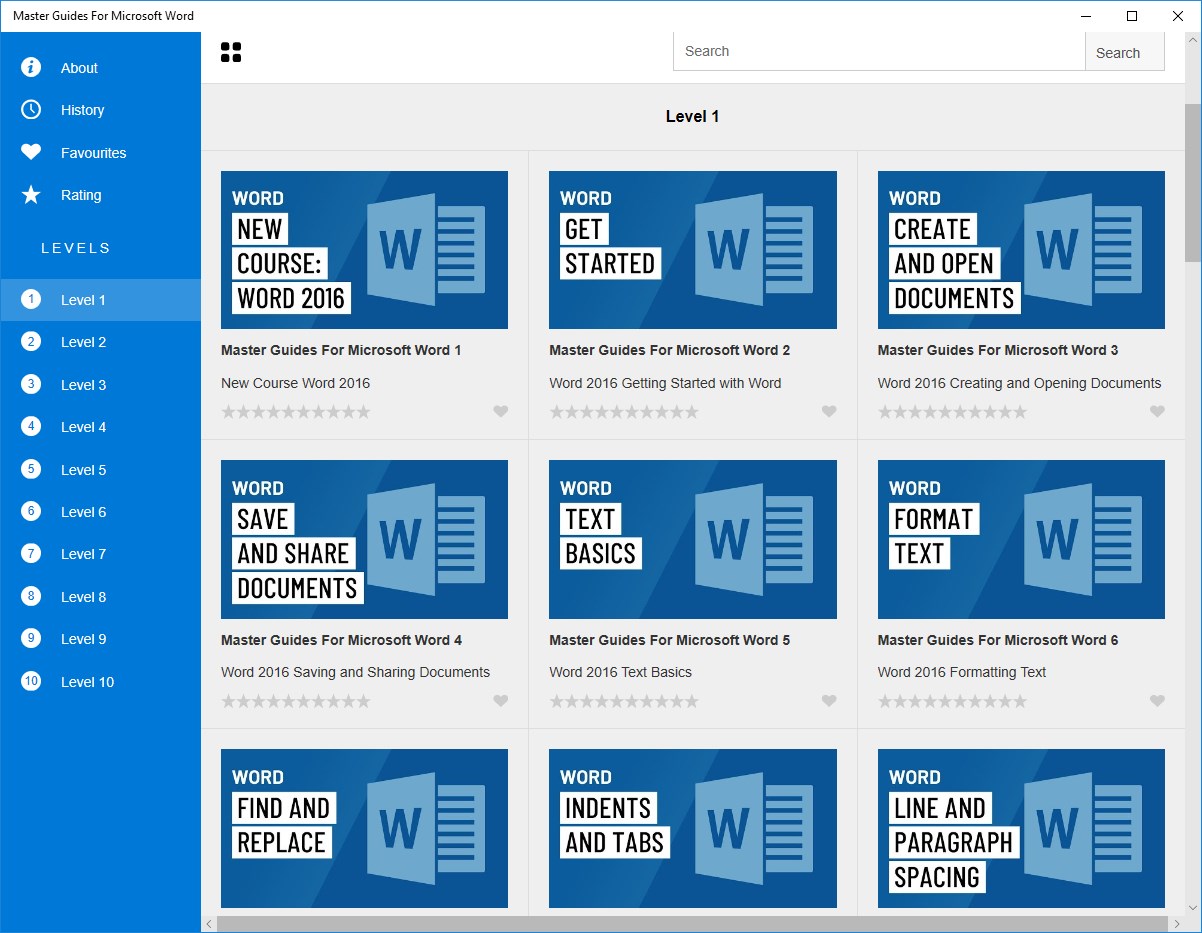Click horizontal scrollbar right arrow

pos(1176,924)
